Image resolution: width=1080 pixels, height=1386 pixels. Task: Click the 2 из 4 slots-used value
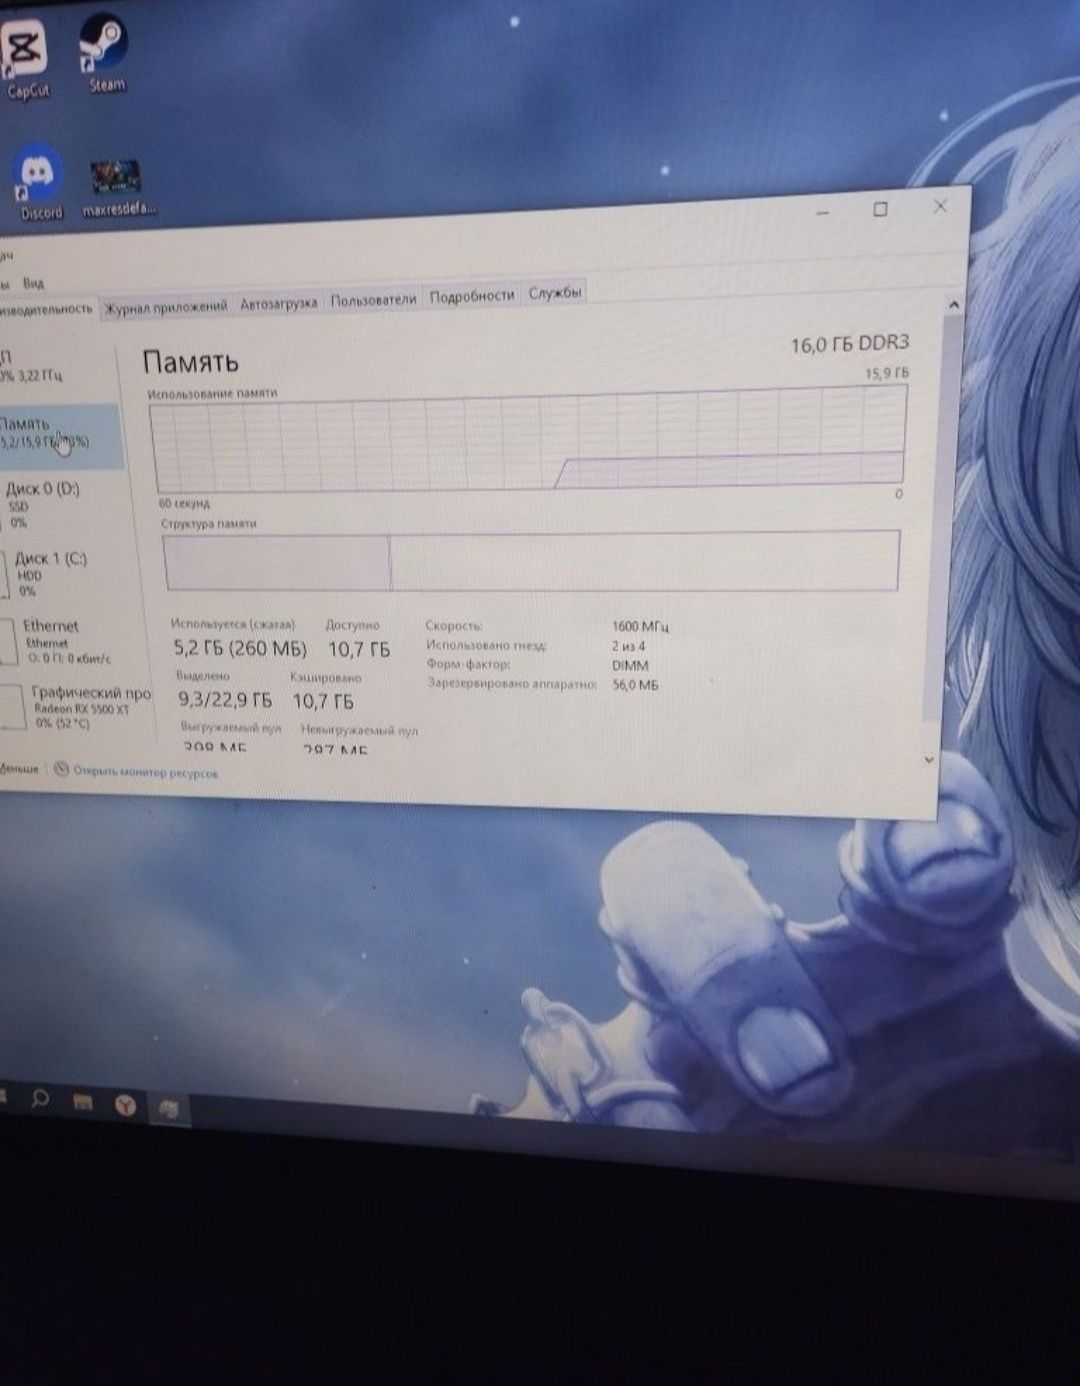[628, 646]
